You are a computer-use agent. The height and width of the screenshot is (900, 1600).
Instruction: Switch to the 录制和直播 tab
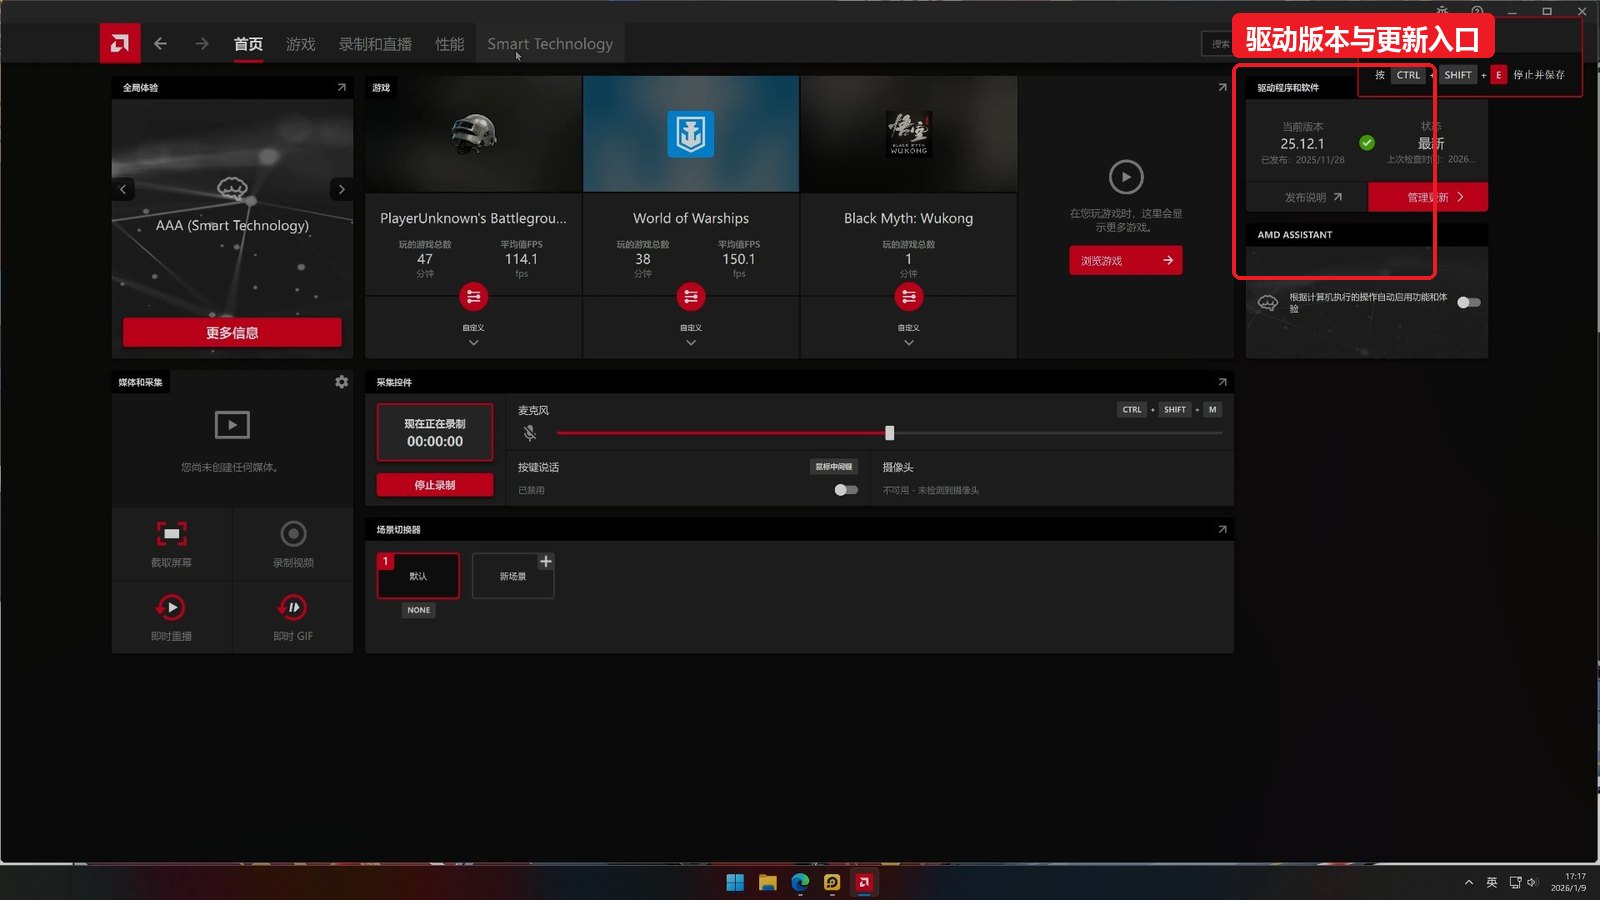(x=375, y=44)
